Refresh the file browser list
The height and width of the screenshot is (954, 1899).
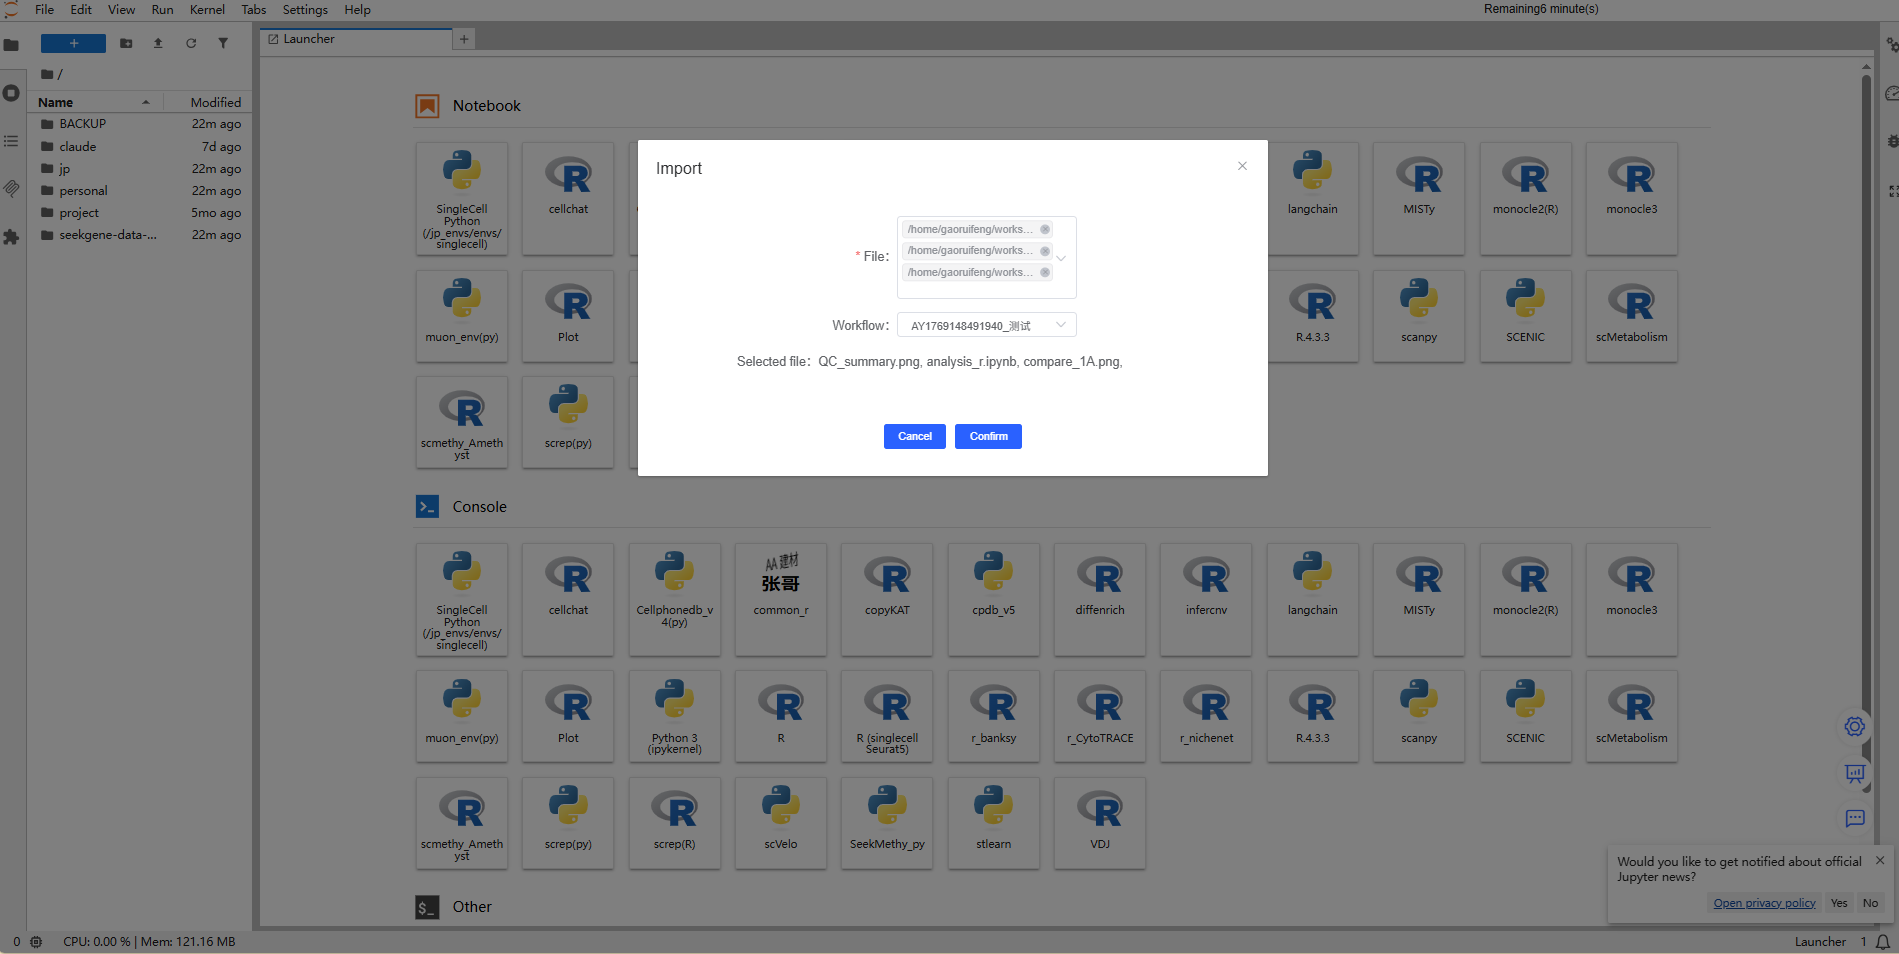pos(191,43)
